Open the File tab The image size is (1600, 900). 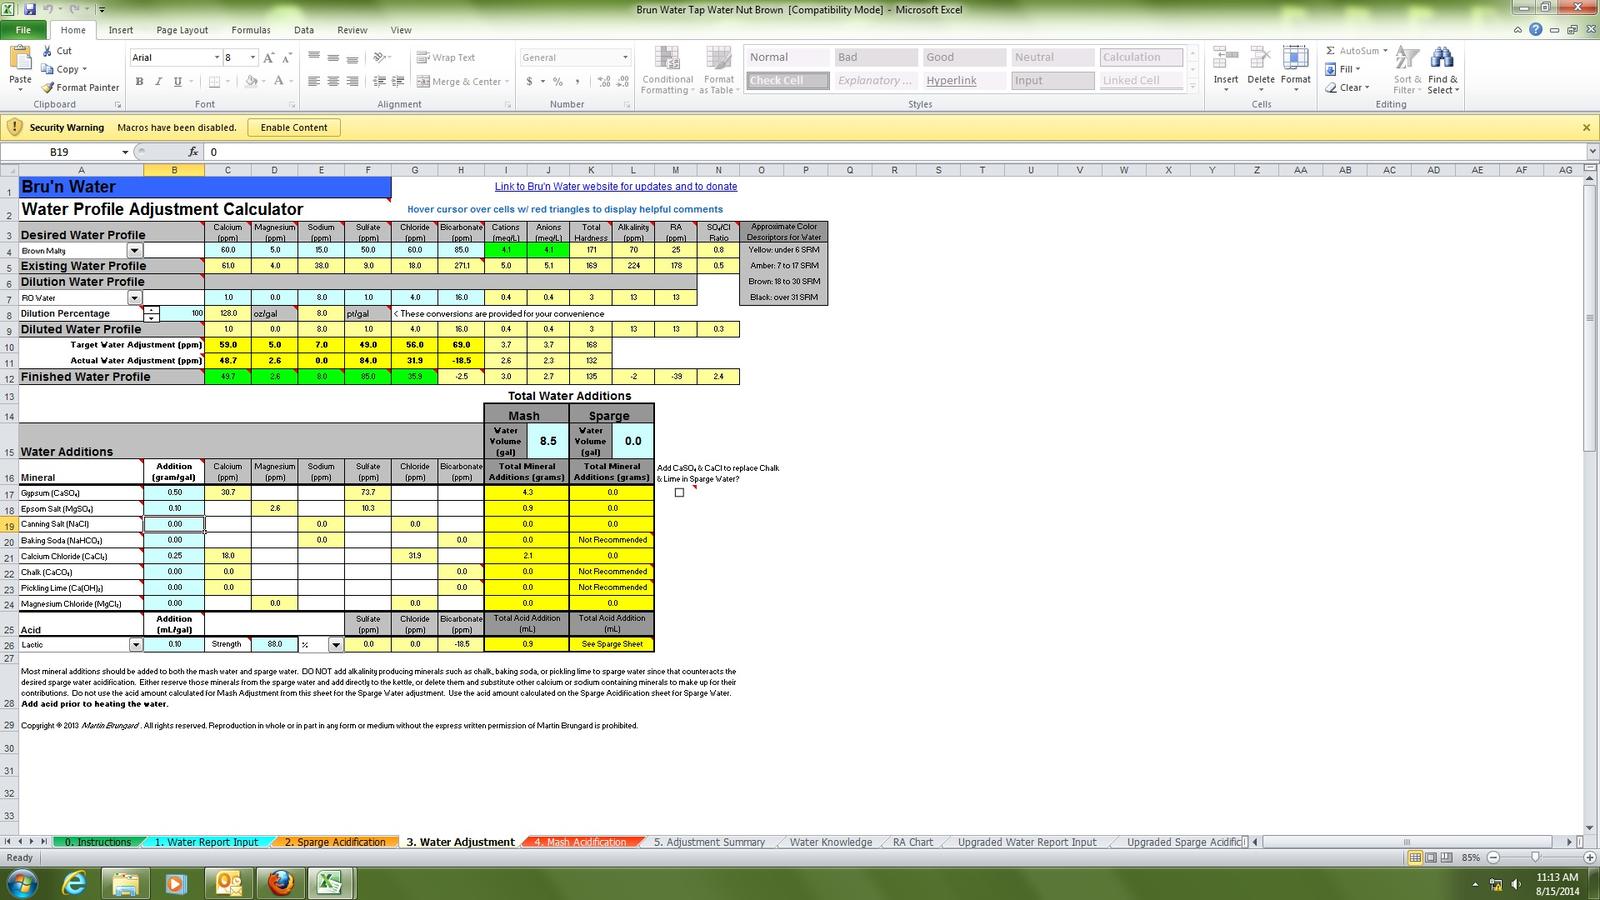(22, 30)
